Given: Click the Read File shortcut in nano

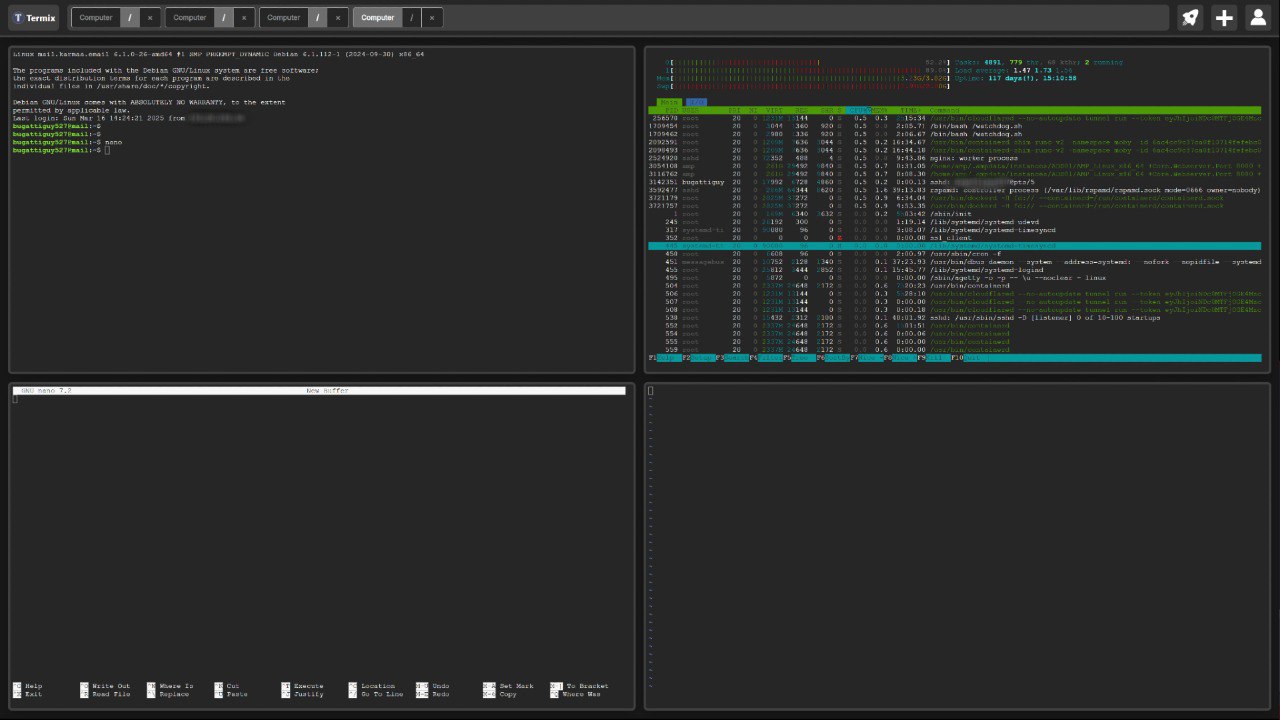Looking at the screenshot, I should [x=105, y=694].
